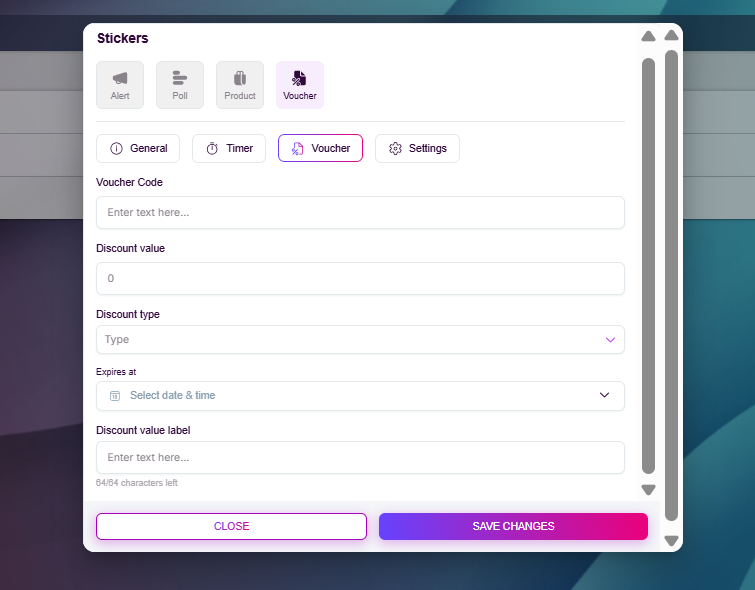
Task: Click the gear icon on Settings tab
Action: [395, 149]
